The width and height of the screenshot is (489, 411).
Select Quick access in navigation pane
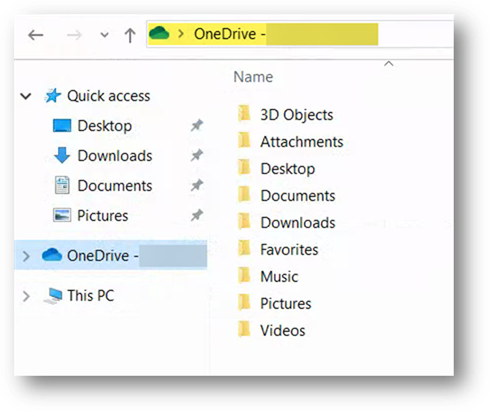(109, 96)
